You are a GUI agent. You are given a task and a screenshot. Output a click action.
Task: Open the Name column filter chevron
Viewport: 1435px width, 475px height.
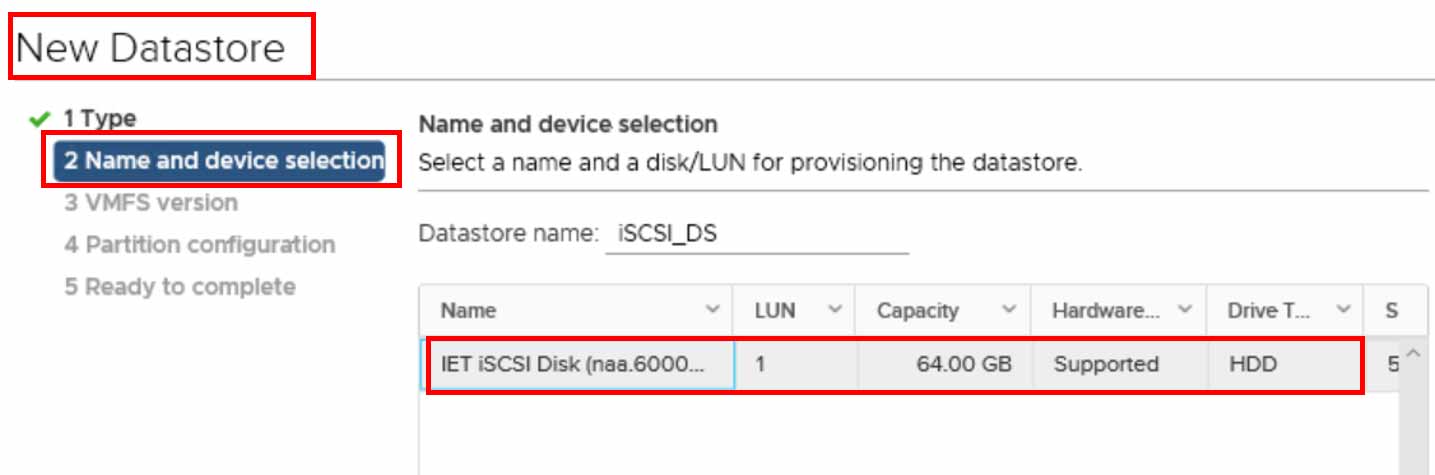pyautogui.click(x=713, y=310)
